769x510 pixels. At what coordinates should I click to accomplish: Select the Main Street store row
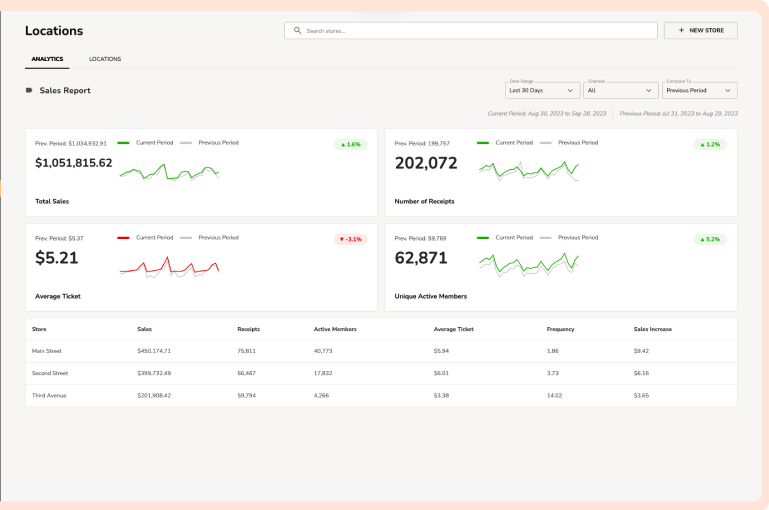(381, 351)
